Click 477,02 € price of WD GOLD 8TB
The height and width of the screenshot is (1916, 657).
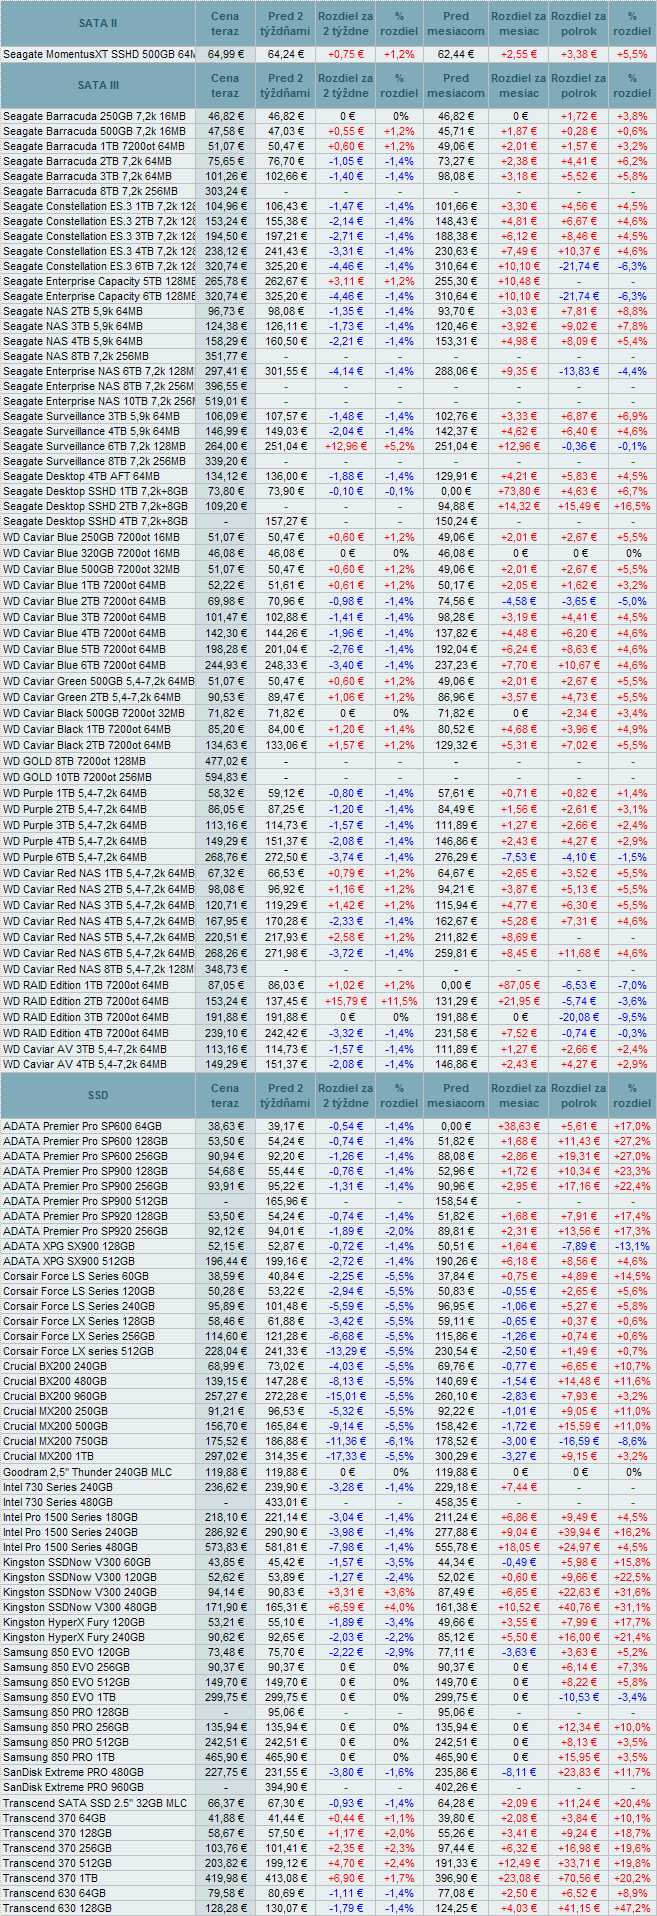[226, 761]
